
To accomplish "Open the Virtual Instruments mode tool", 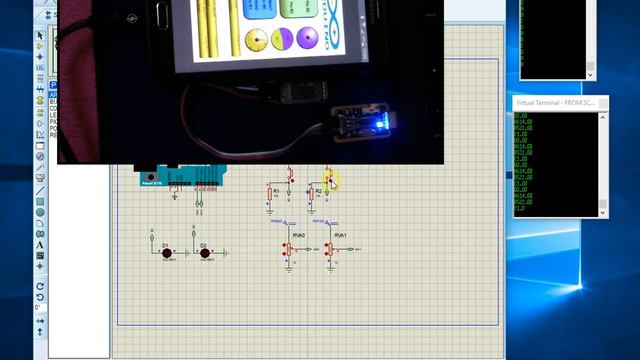I will (x=40, y=178).
